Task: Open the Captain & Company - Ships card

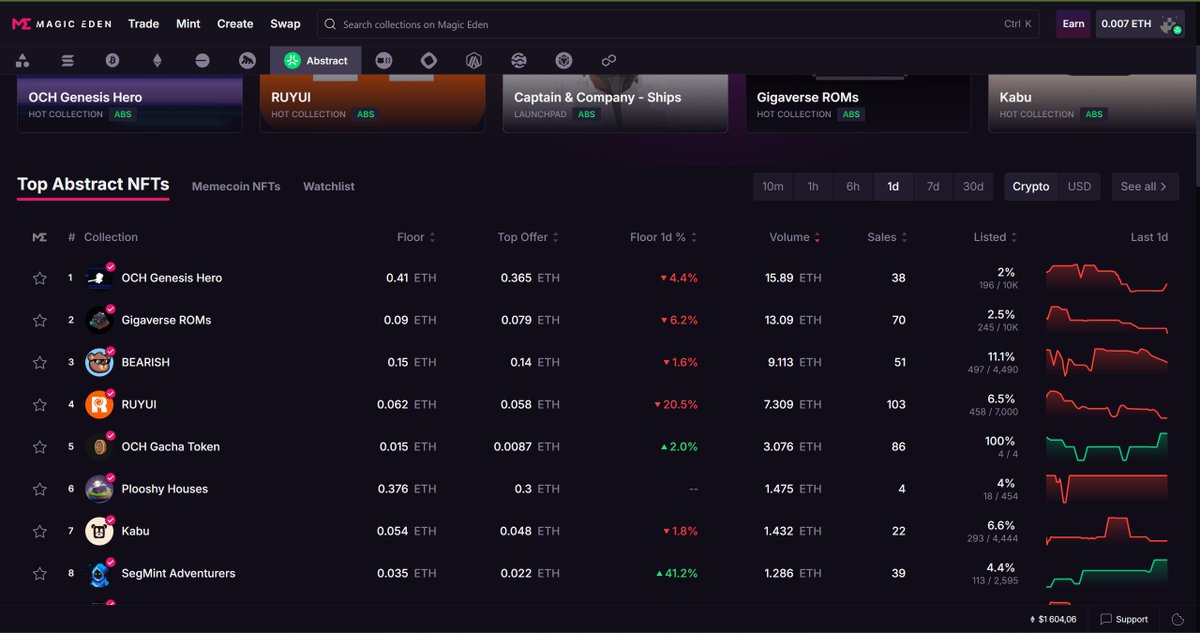Action: 614,103
